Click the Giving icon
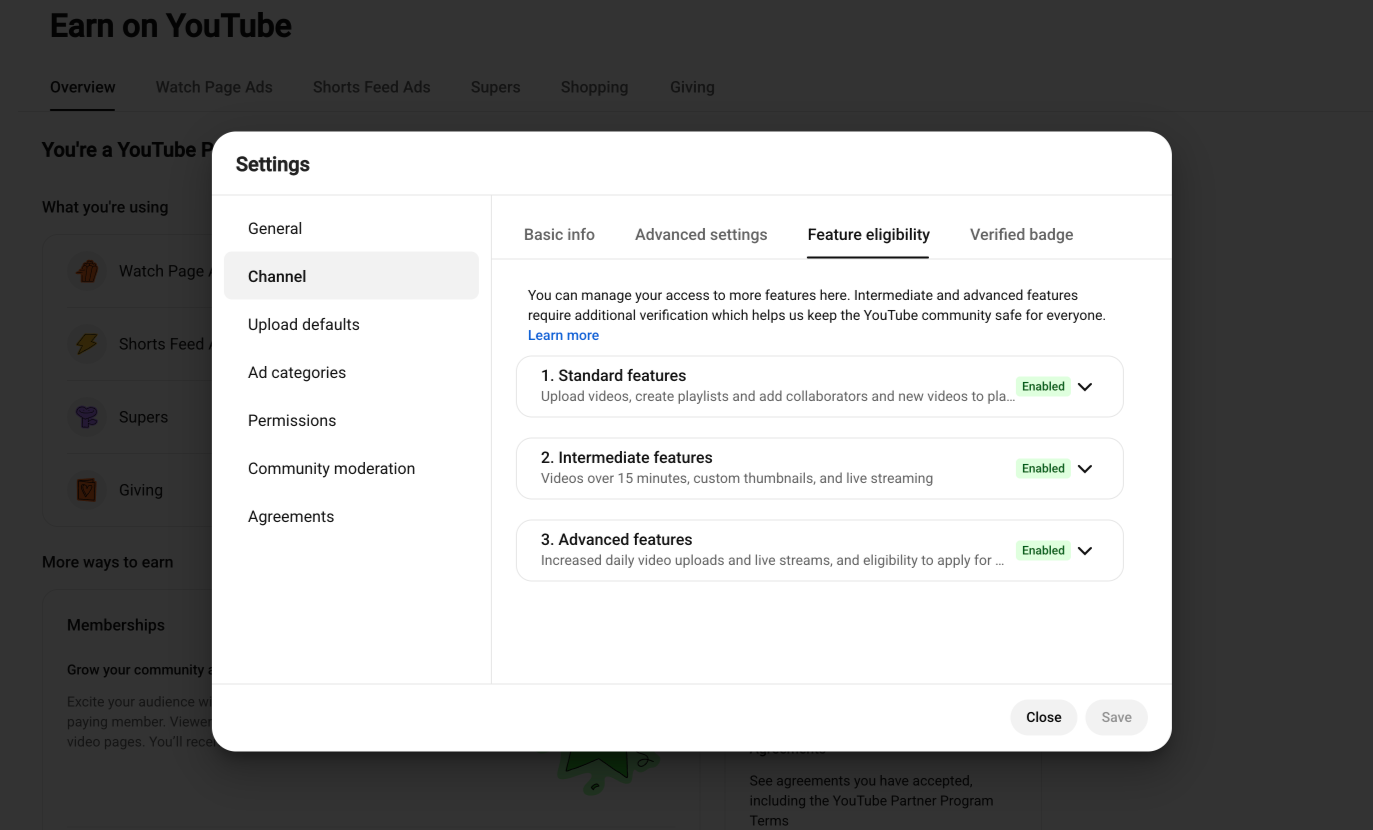The width and height of the screenshot is (1373, 830). pos(87,490)
